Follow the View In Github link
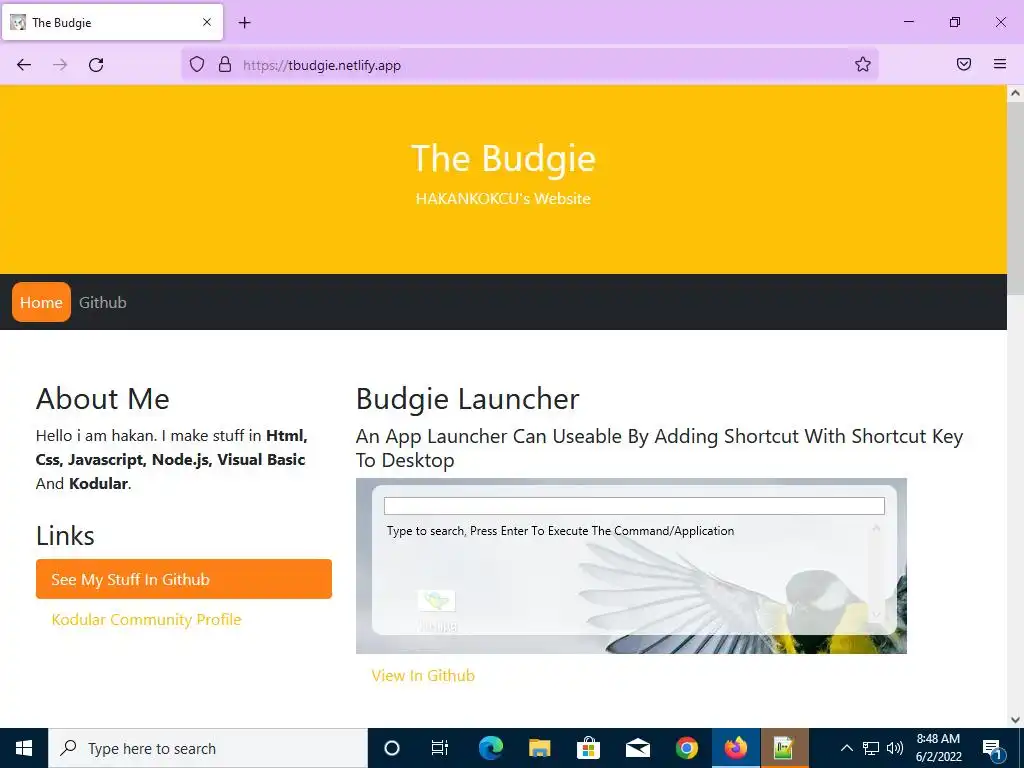Image resolution: width=1024 pixels, height=768 pixels. point(423,675)
